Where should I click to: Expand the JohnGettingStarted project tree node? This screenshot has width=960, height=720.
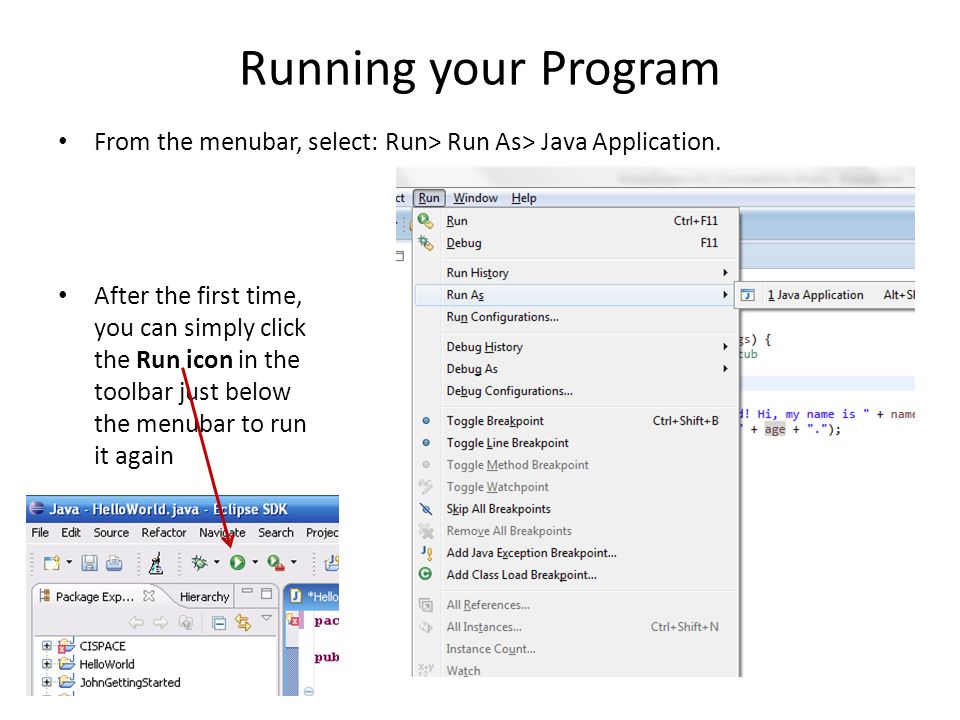coord(47,681)
